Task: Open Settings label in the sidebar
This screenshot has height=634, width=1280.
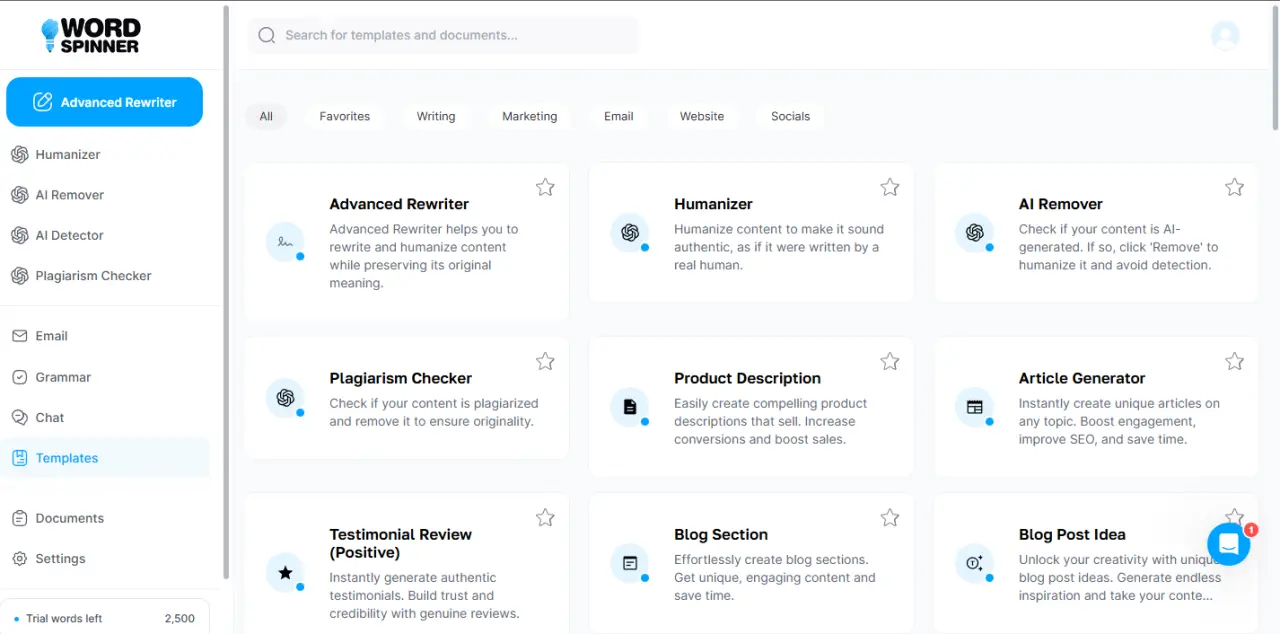Action: (x=61, y=559)
